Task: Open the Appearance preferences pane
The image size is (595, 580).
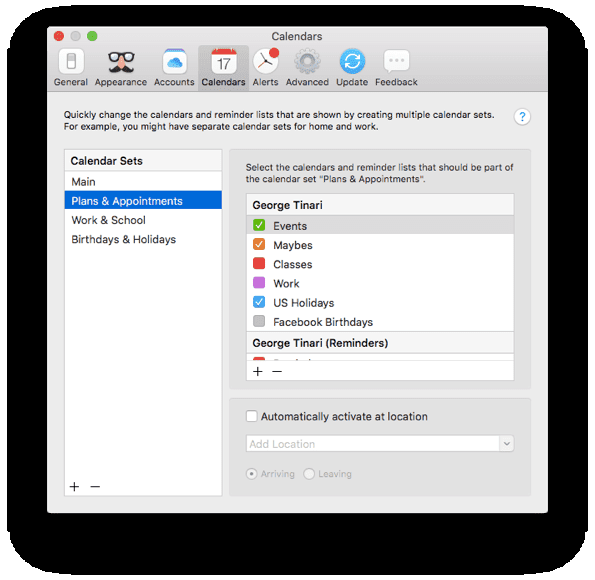Action: click(x=121, y=68)
